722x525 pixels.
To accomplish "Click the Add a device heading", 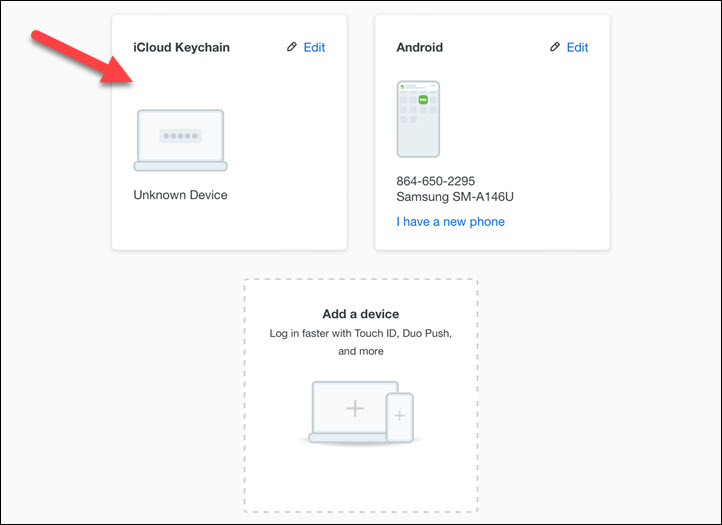I will (361, 314).
